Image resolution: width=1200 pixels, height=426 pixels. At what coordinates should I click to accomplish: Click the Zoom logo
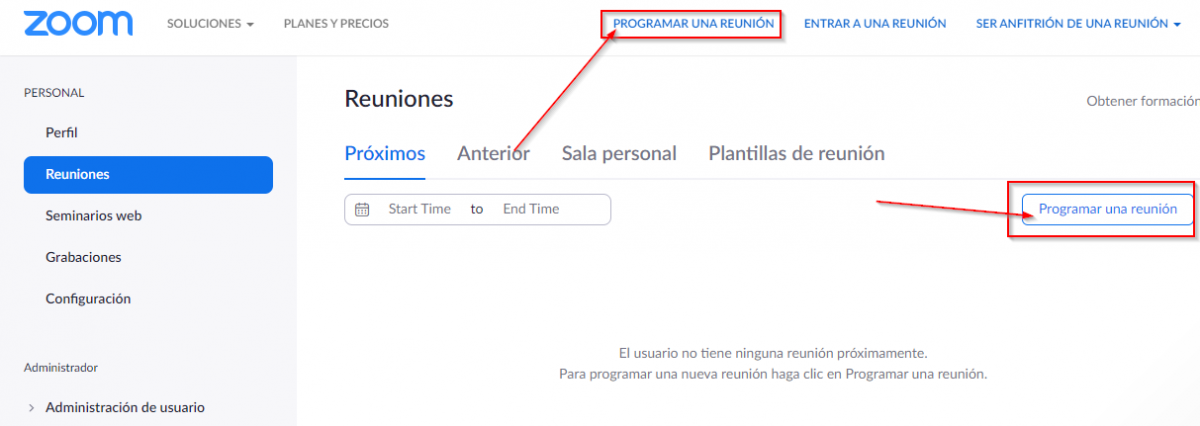pos(77,23)
